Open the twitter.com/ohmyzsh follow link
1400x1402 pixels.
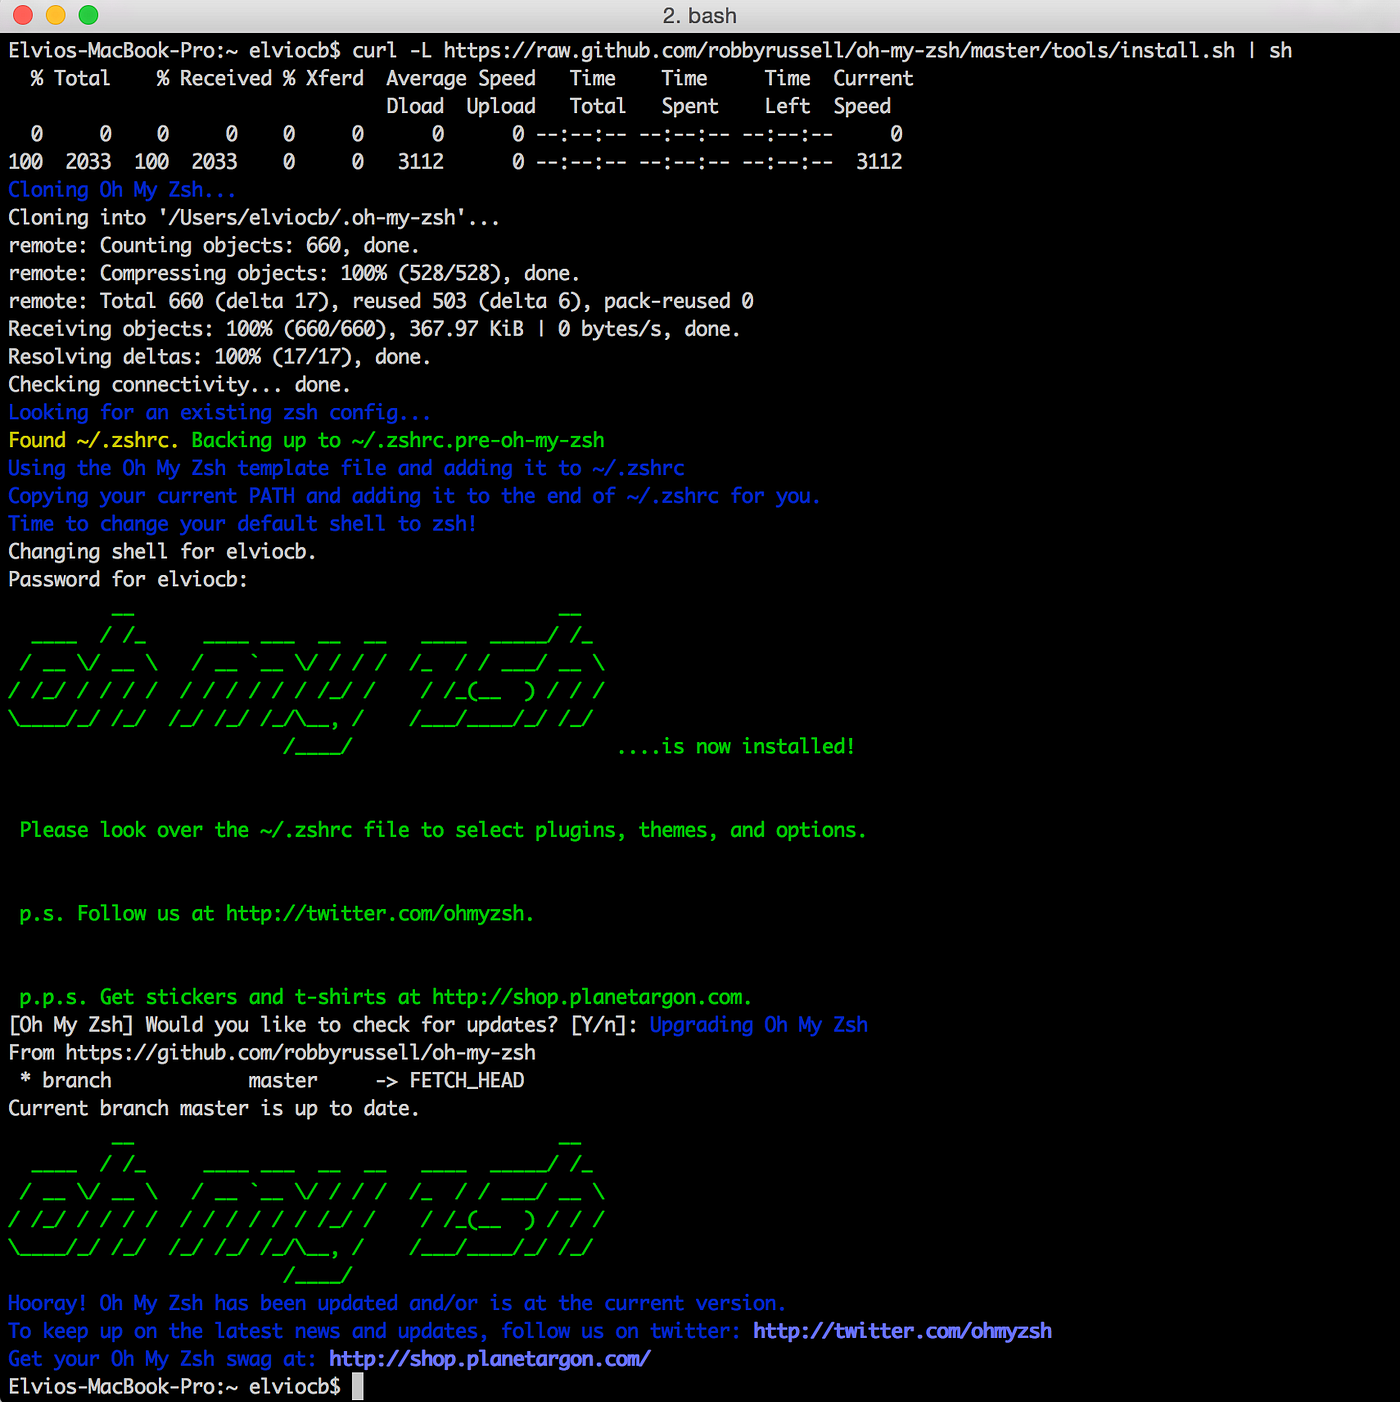[375, 913]
